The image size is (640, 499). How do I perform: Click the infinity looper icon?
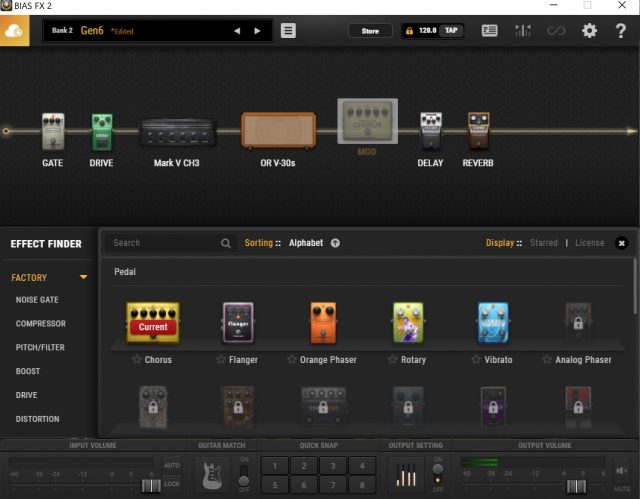pyautogui.click(x=556, y=31)
